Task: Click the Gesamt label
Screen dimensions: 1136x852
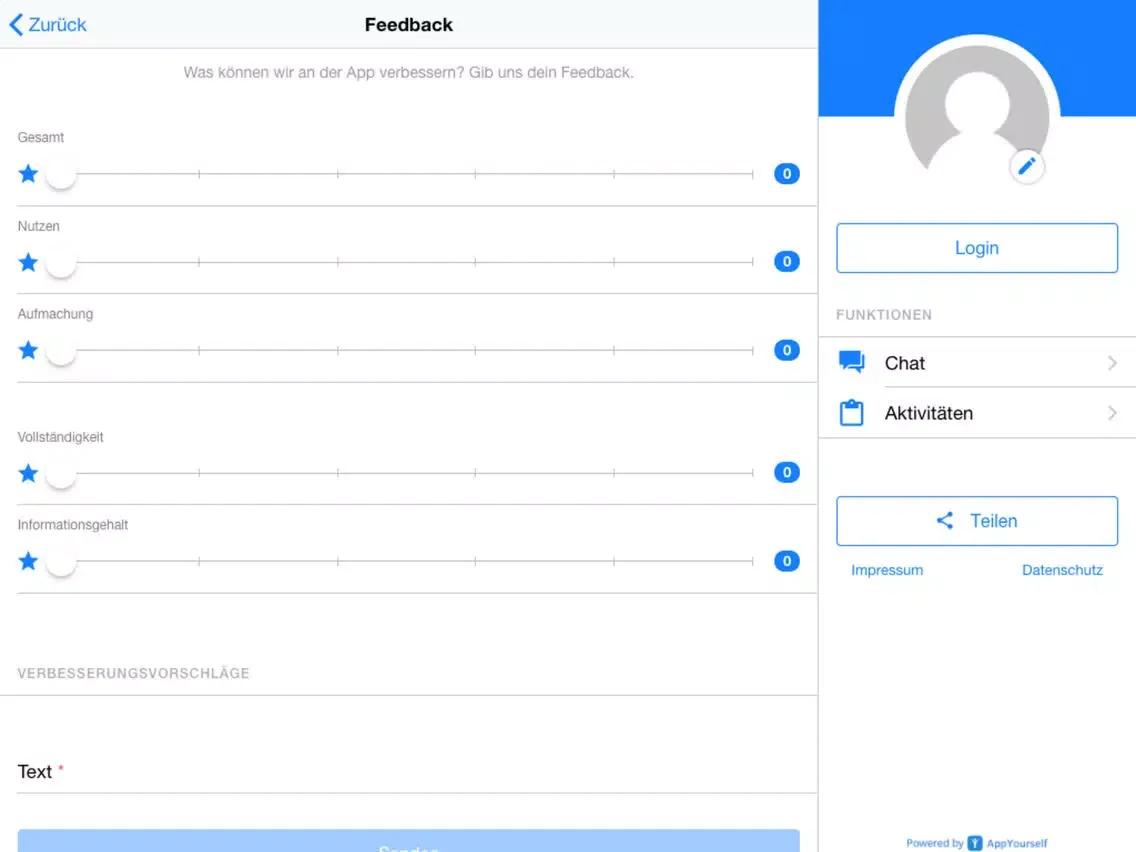Action: pyautogui.click(x=41, y=138)
